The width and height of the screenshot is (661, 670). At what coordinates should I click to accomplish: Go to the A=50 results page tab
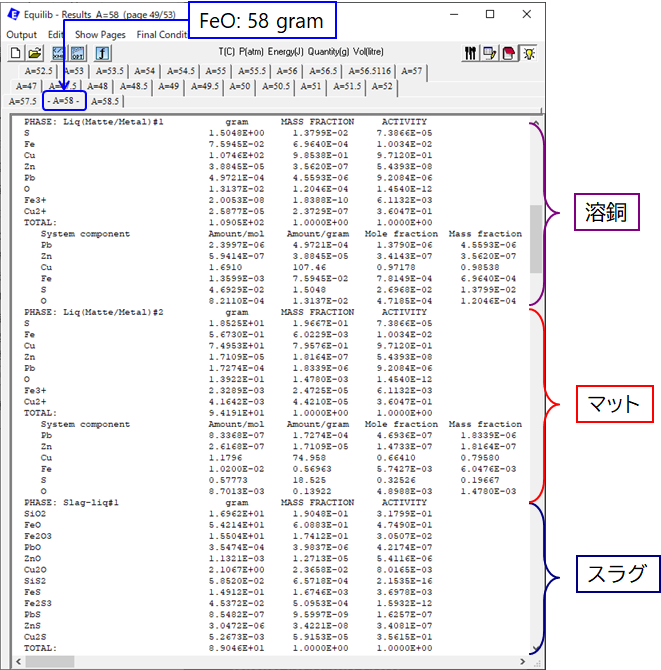pyautogui.click(x=239, y=86)
